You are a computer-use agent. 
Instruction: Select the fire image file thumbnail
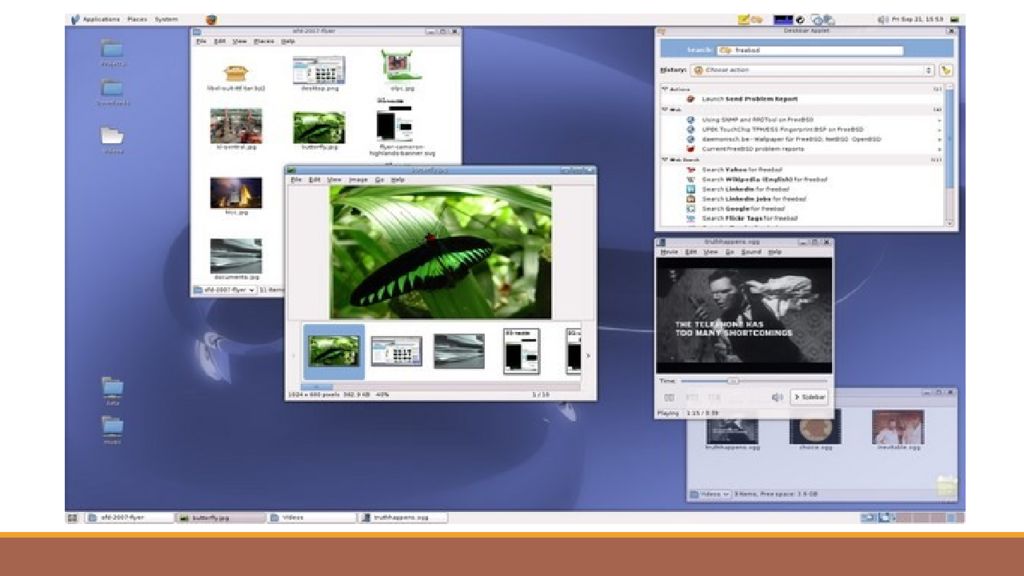click(236, 193)
